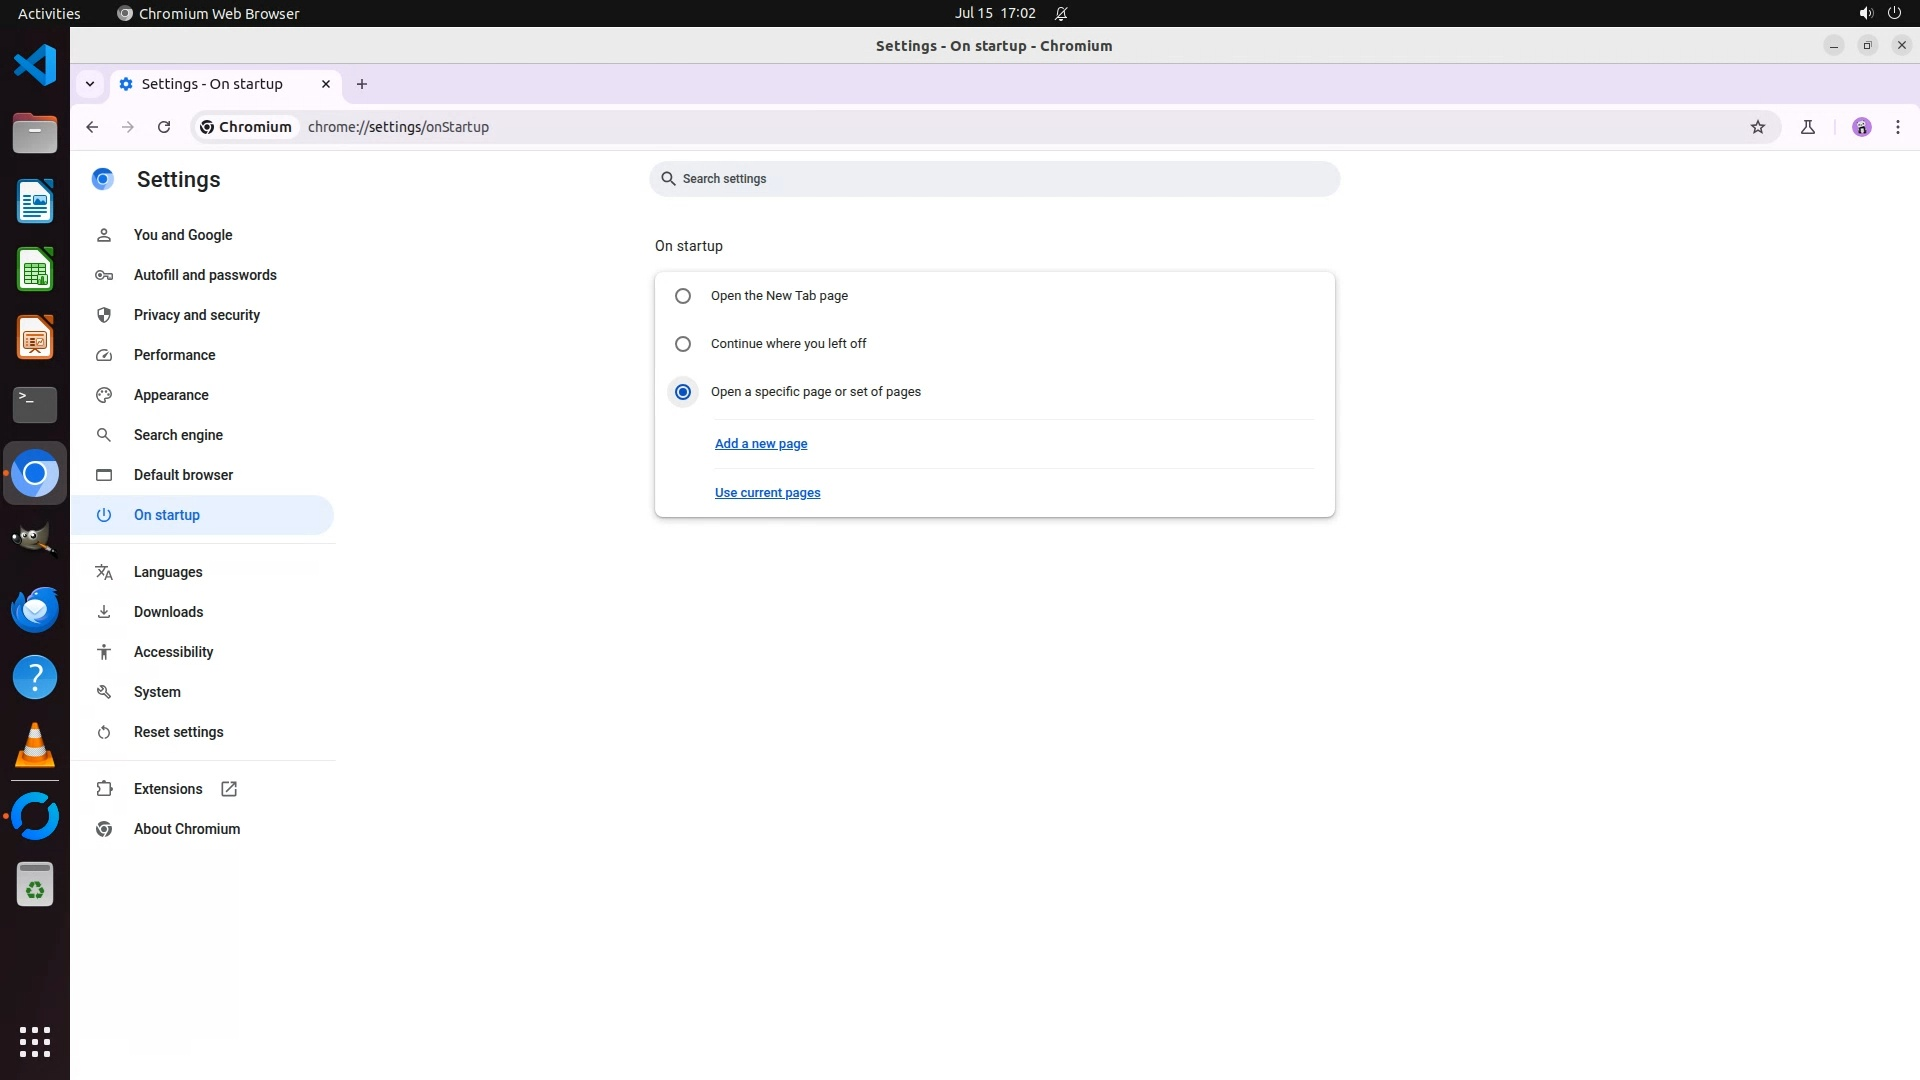Open Chromium three-dot menu
Viewport: 1920px width, 1080px height.
coord(1897,127)
